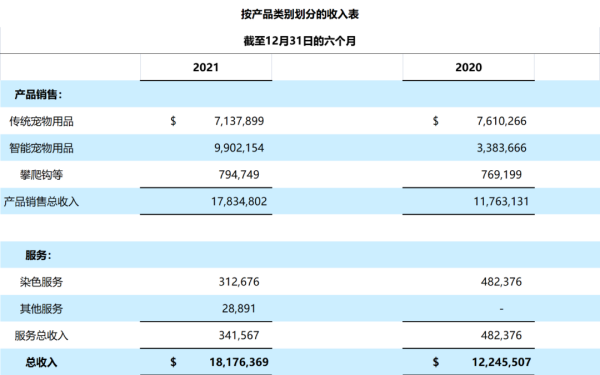Select the 产品销售 section label
Screen dimensions: 600x375
(x=38, y=94)
